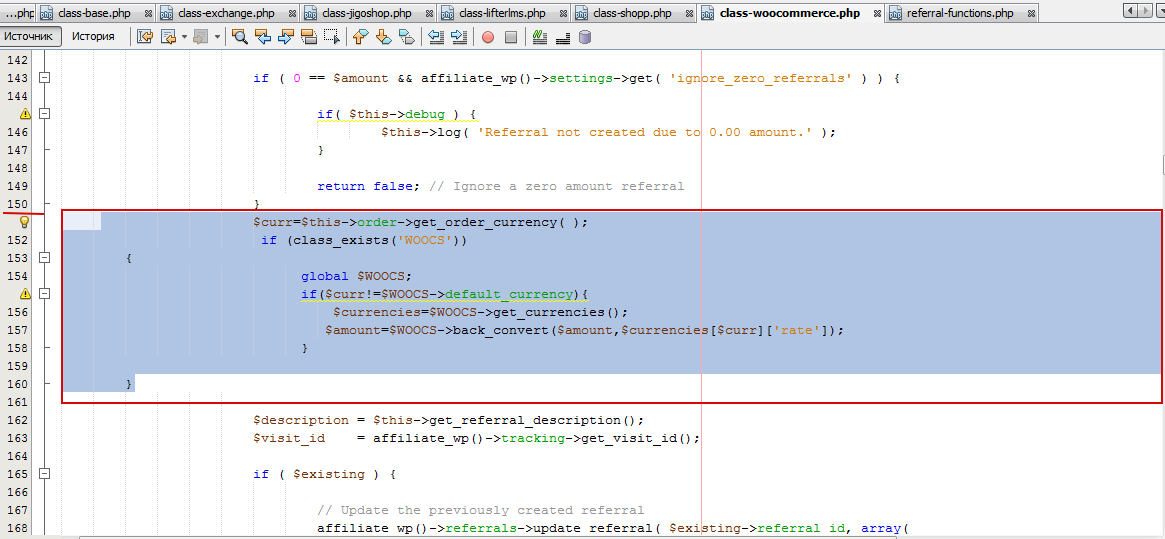Go back in editor navigation history
1165x539 pixels.
[x=169, y=36]
